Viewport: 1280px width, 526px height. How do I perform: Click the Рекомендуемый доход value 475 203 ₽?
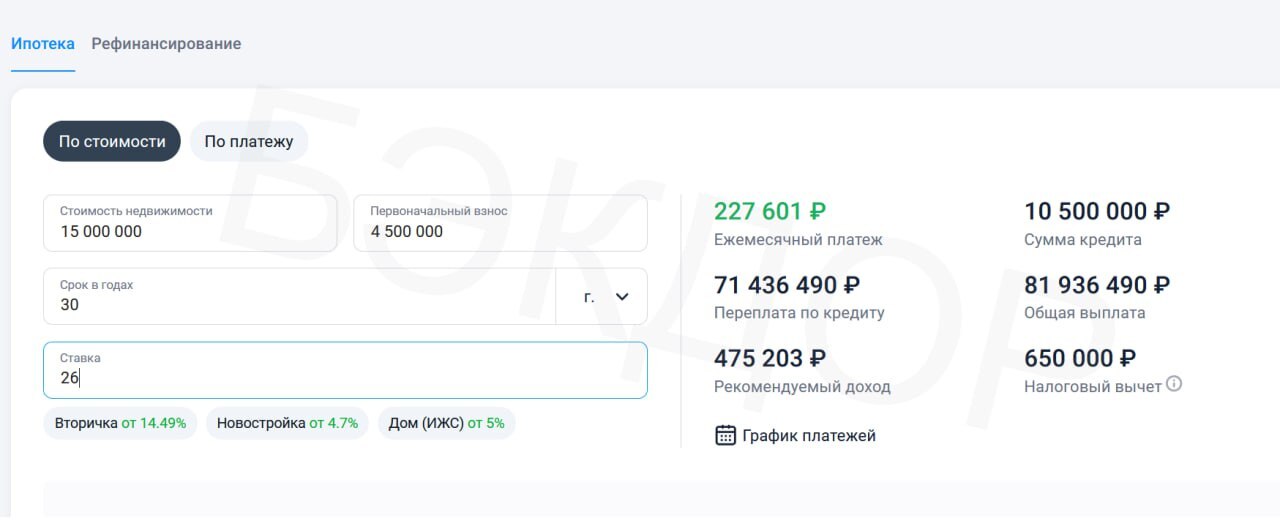(x=770, y=358)
